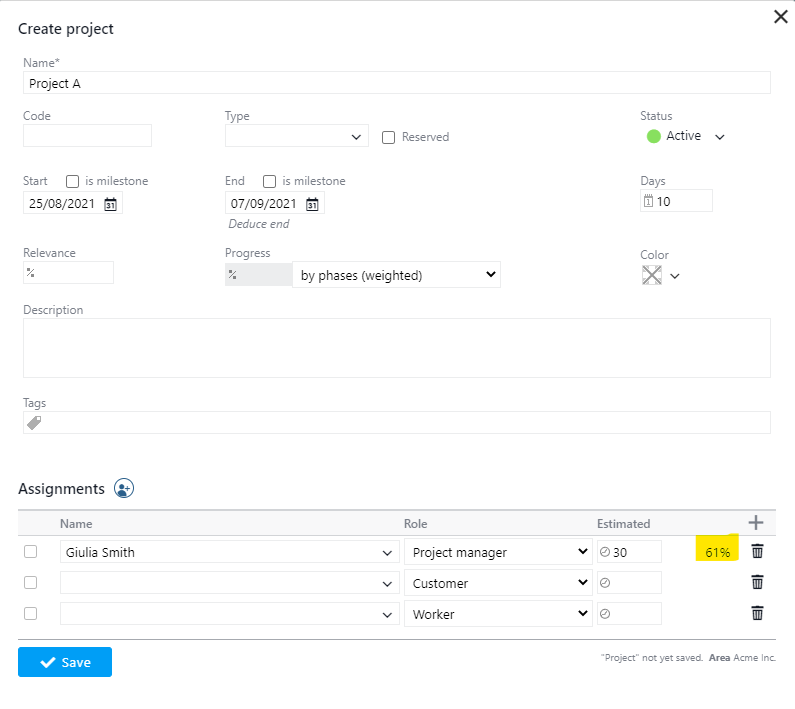Open the progress 'by phases (weighted)' dropdown
The image size is (795, 709).
pos(396,275)
